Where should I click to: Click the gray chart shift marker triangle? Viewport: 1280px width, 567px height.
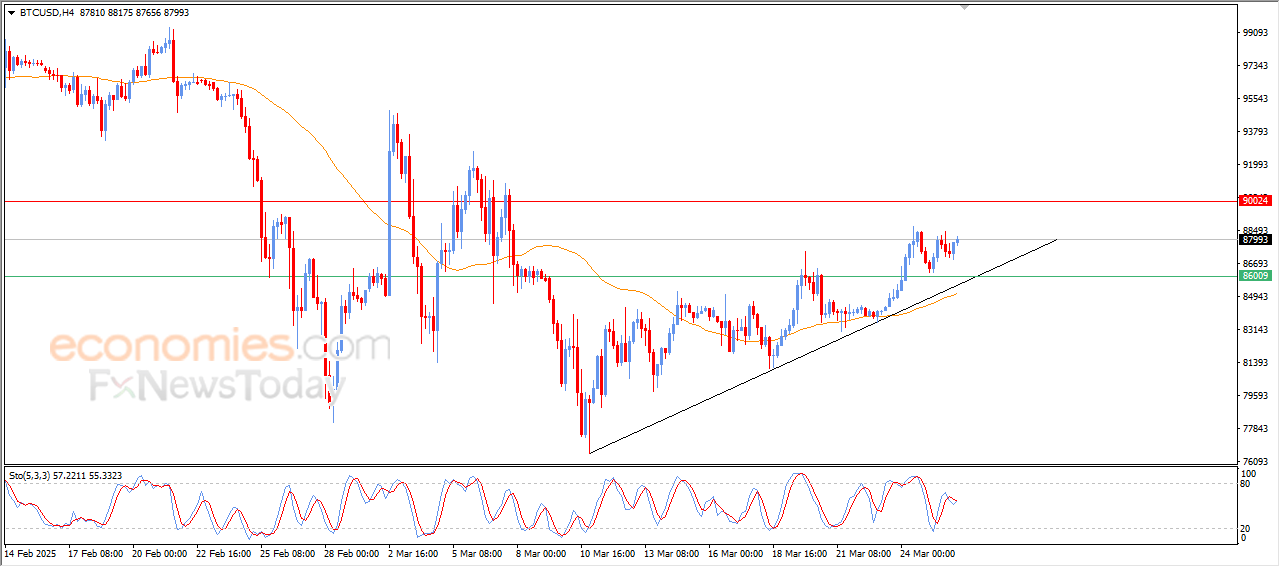coord(964,7)
